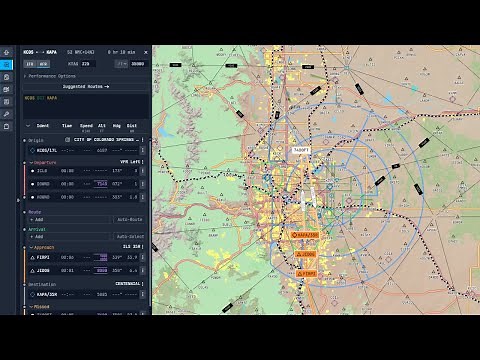480x360 pixels.
Task: Select the VFR flight rules toggle
Action: click(43, 64)
